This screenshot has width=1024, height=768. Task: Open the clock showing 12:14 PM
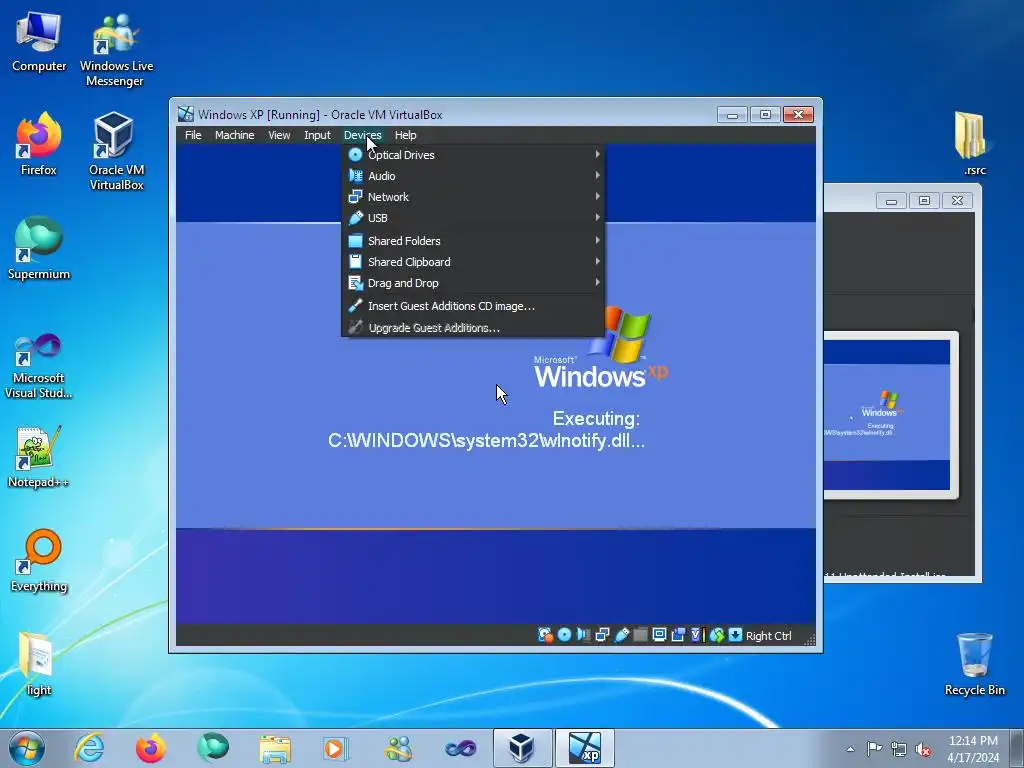point(973,749)
